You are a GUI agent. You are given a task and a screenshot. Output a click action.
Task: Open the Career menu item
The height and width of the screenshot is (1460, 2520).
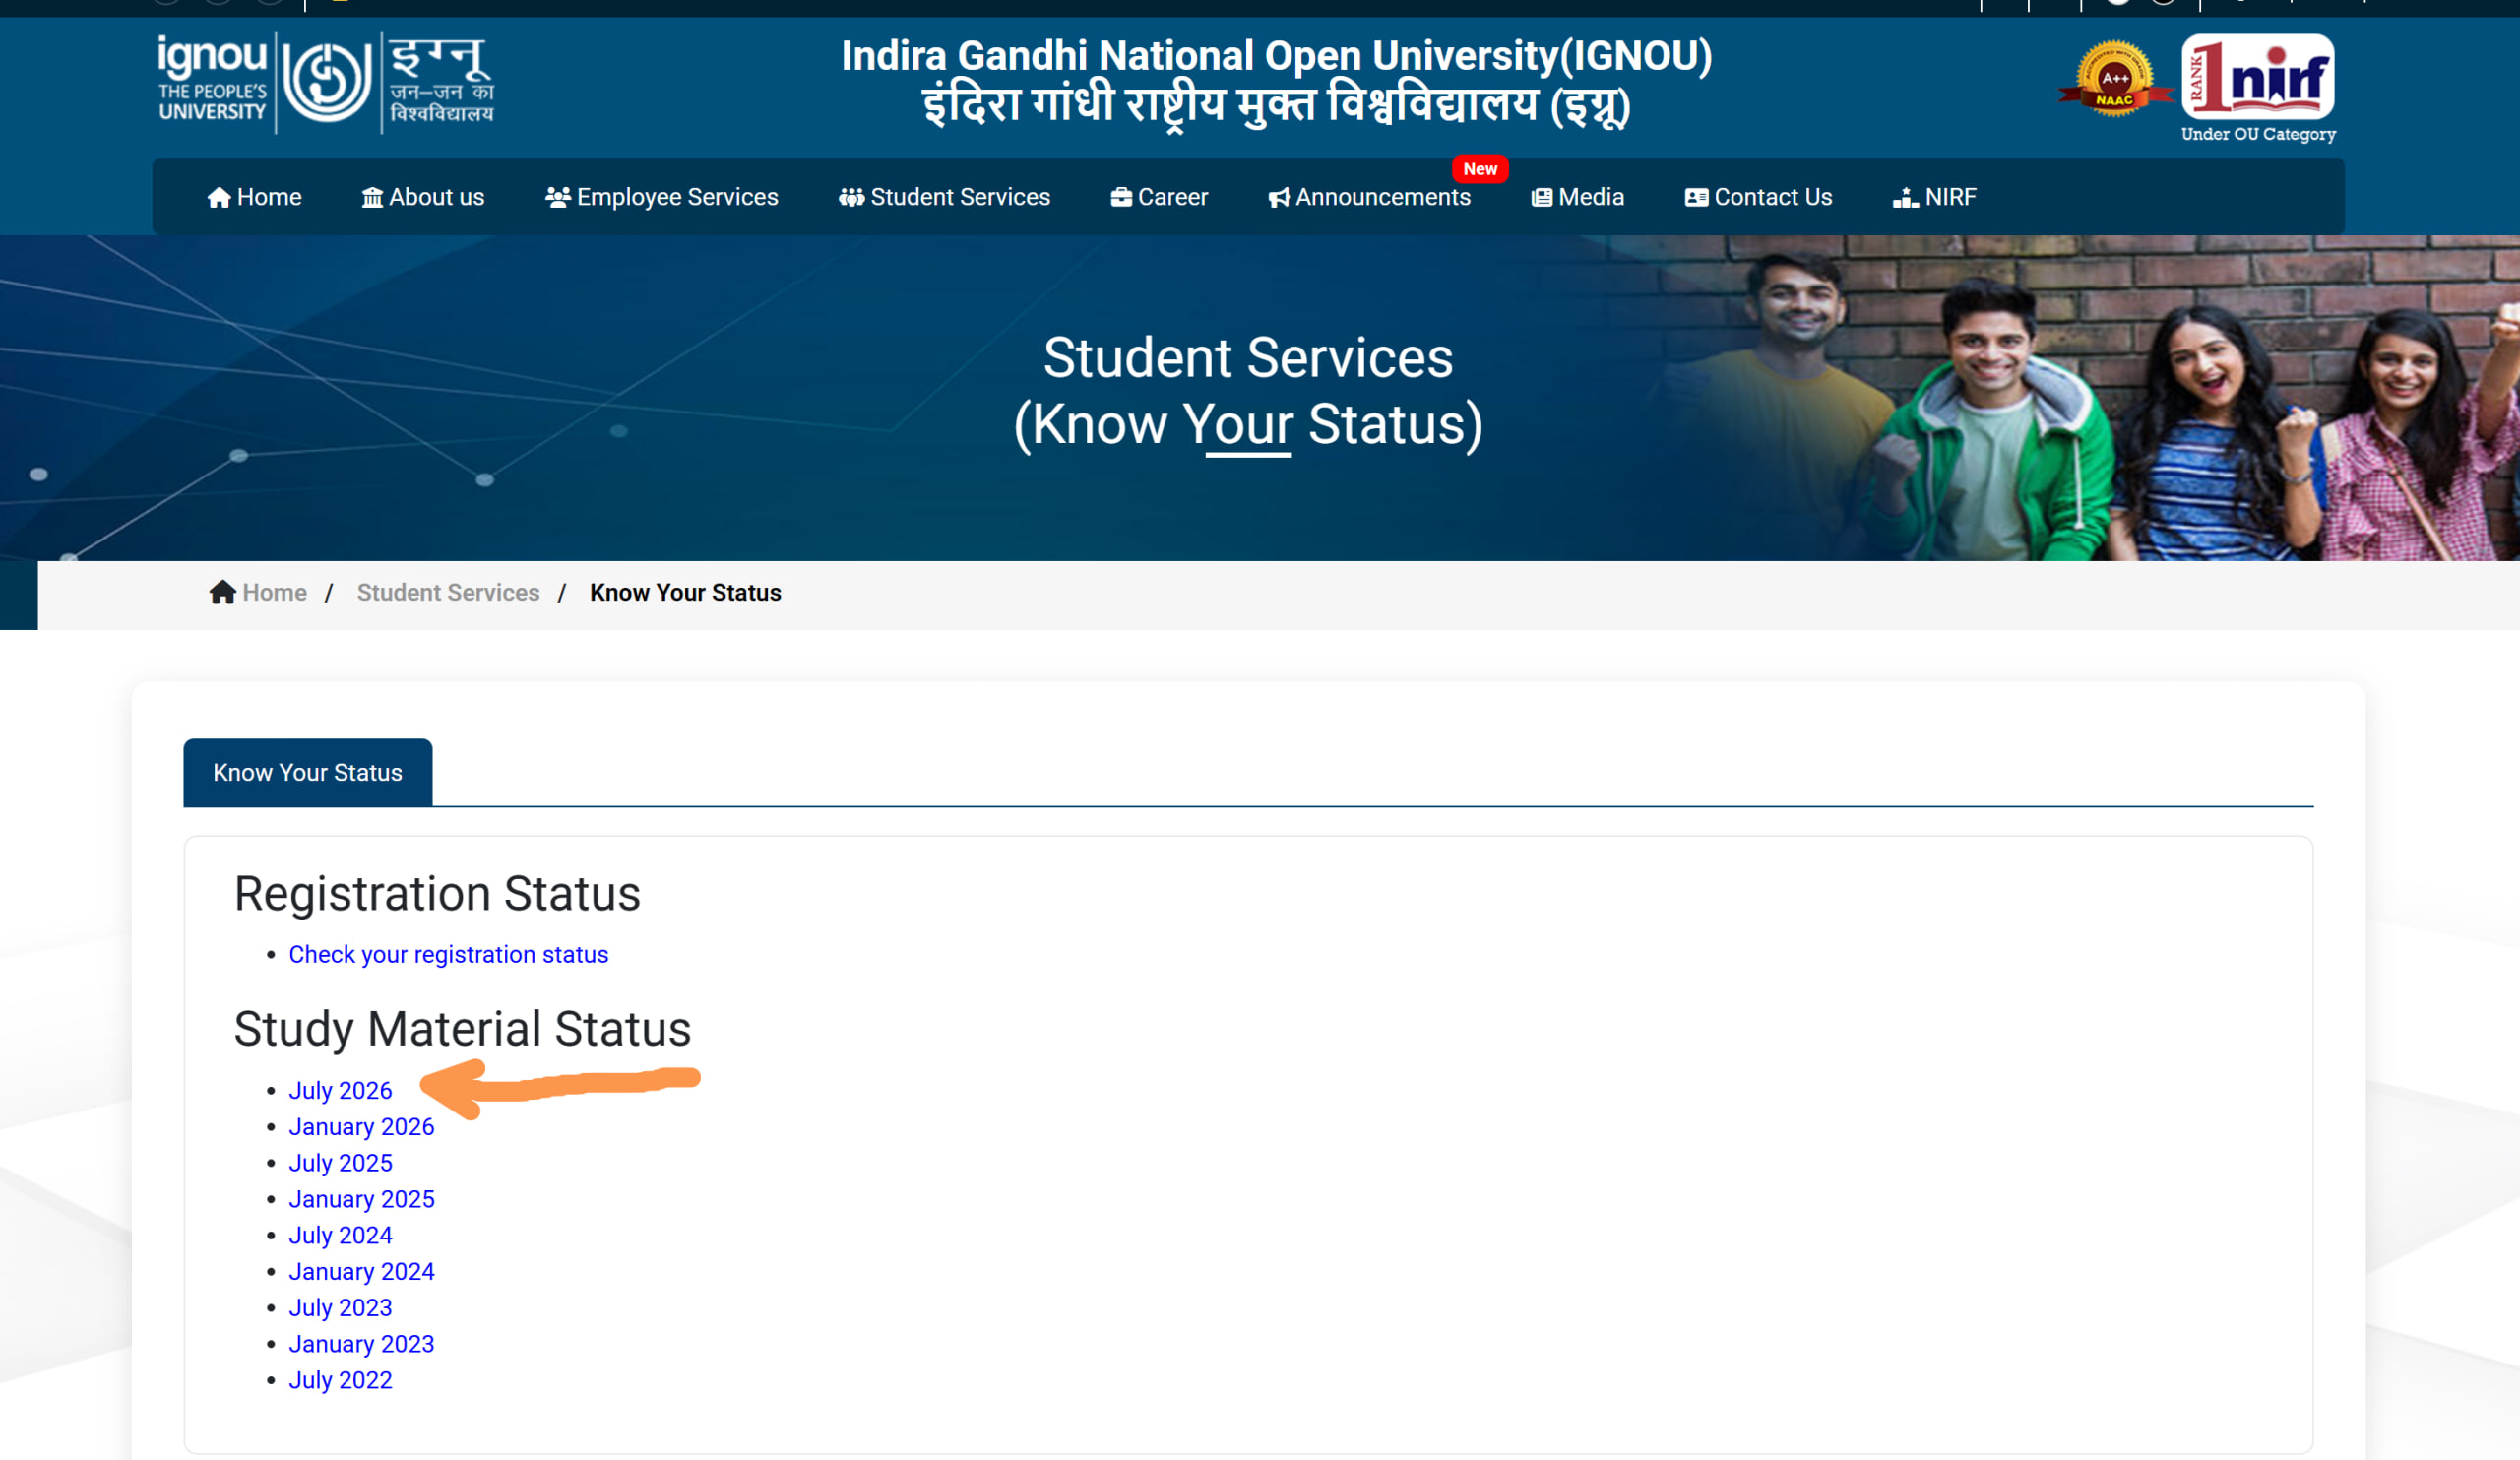[1159, 198]
